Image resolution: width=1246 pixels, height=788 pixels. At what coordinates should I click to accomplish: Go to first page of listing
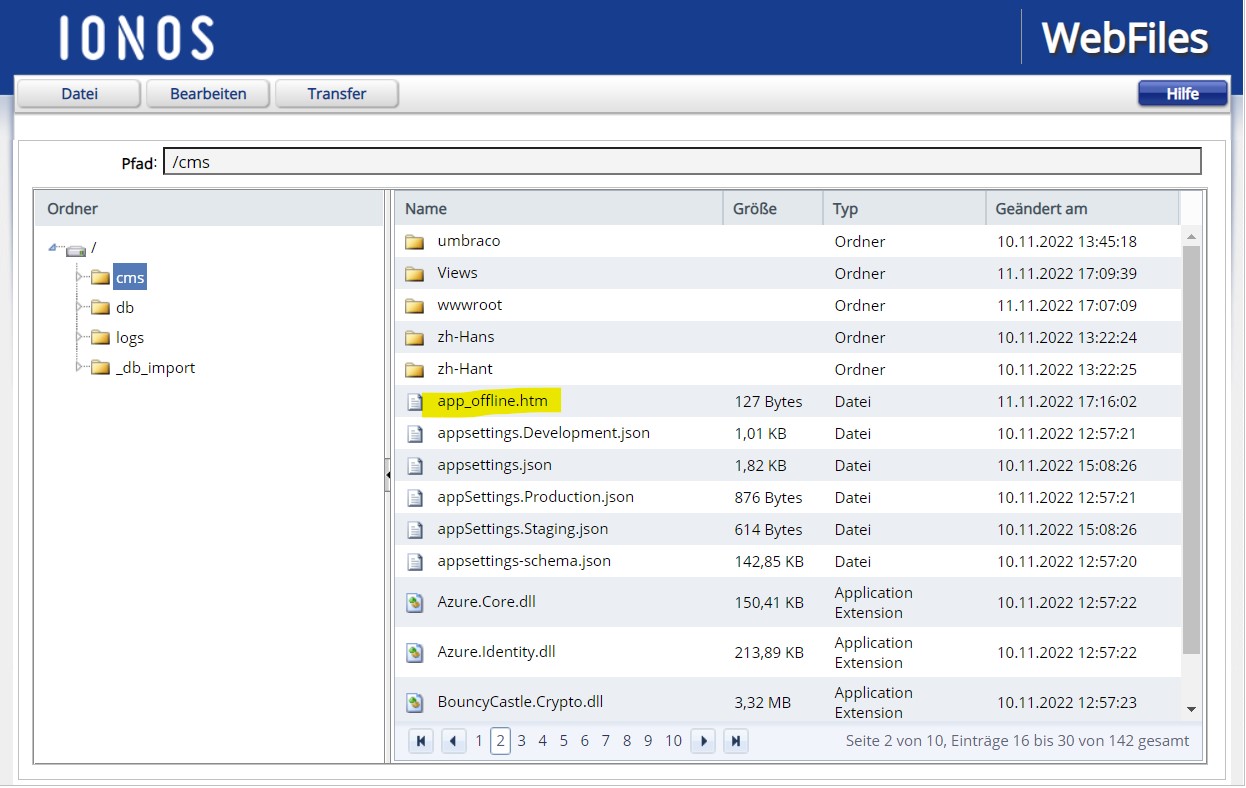click(421, 741)
